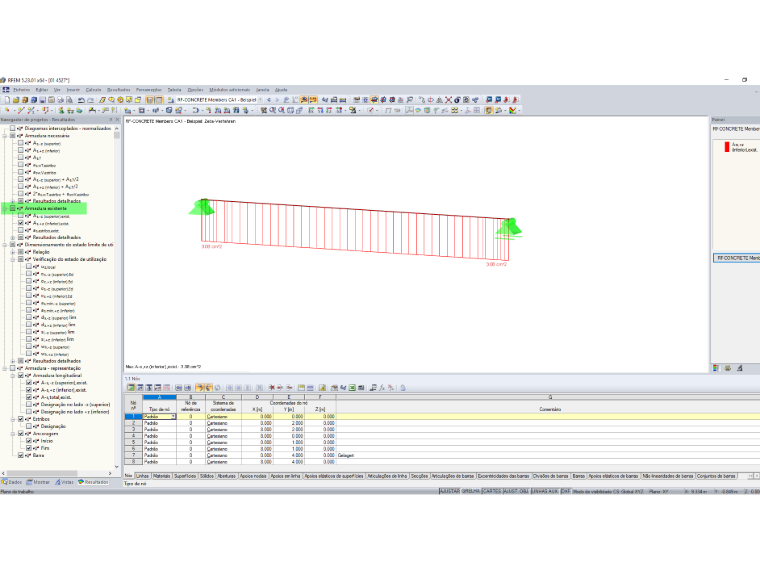
Task: Toggle LINHAS AUX in the status bar
Action: tap(545, 491)
